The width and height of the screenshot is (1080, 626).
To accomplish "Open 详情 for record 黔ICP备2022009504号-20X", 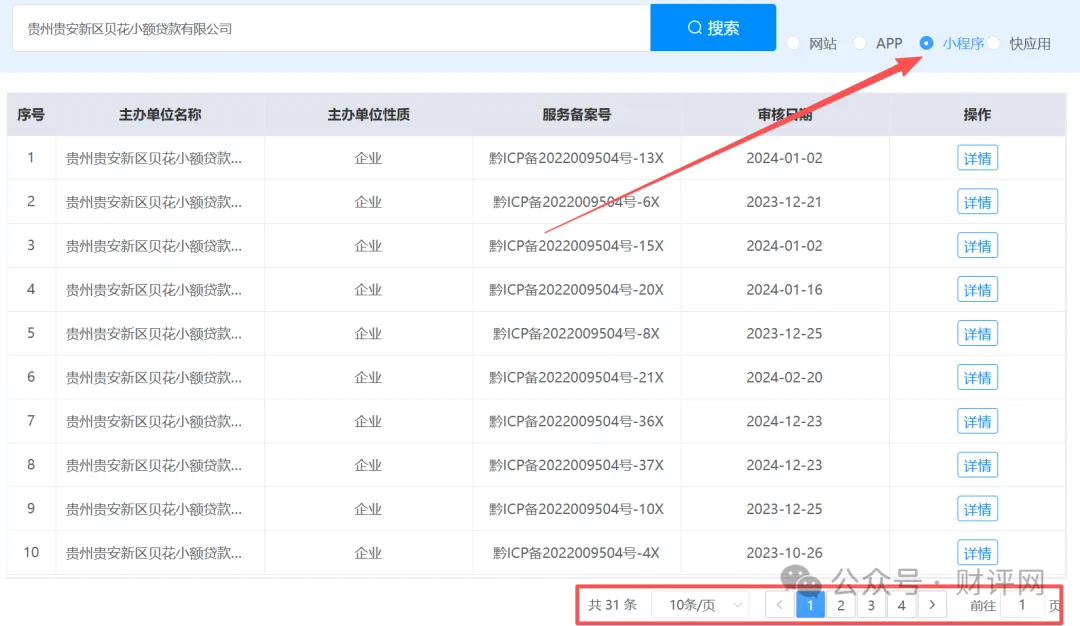I will coord(977,290).
